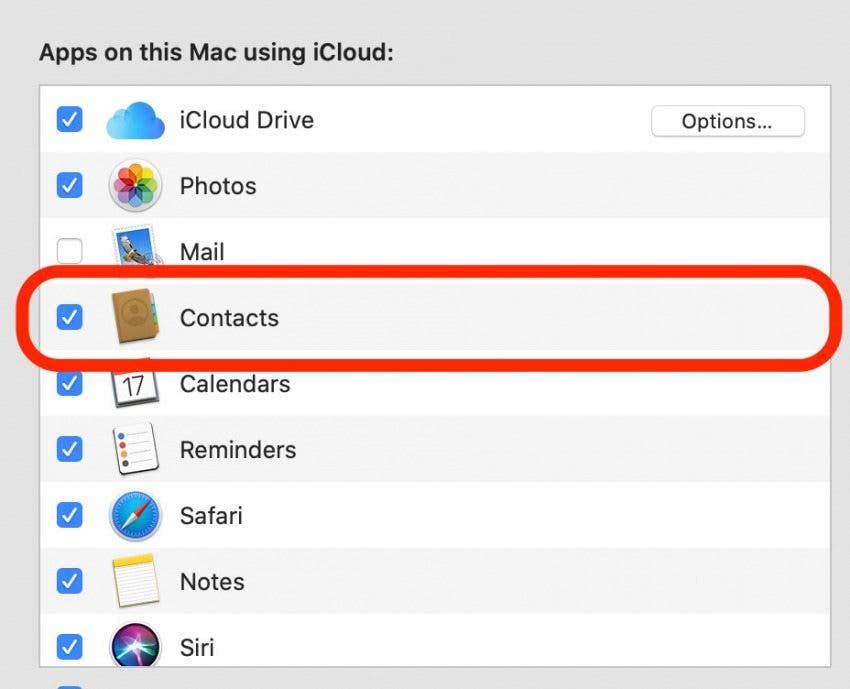Select the Contacts text label
The height and width of the screenshot is (689, 850).
pos(229,318)
